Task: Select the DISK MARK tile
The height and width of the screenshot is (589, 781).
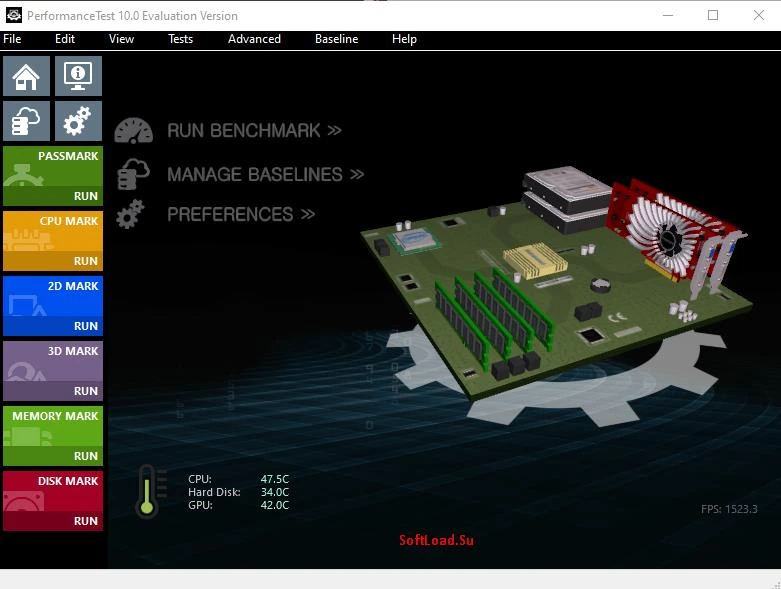Action: [x=53, y=491]
